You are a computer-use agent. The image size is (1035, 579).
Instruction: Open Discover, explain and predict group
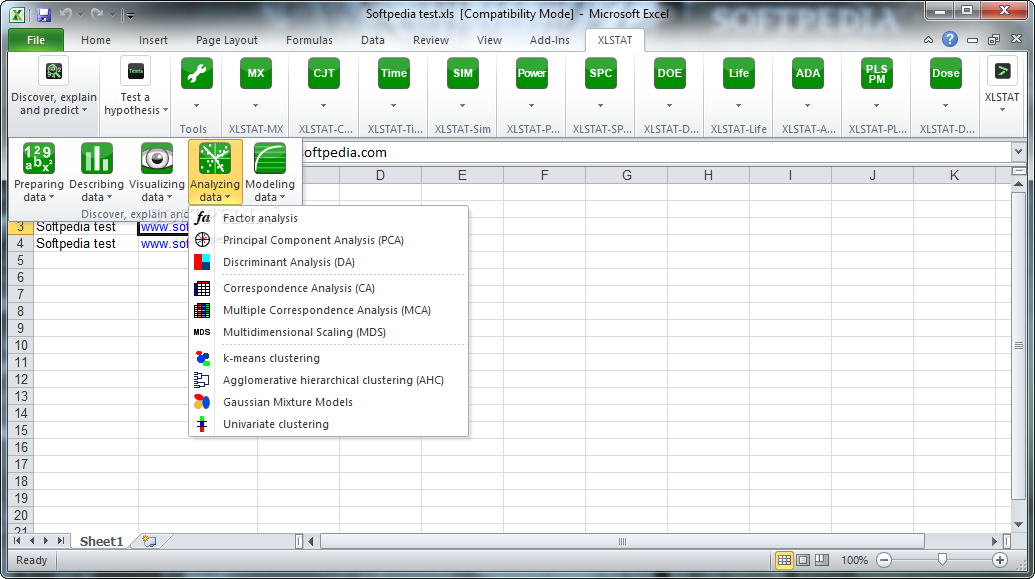pos(54,88)
